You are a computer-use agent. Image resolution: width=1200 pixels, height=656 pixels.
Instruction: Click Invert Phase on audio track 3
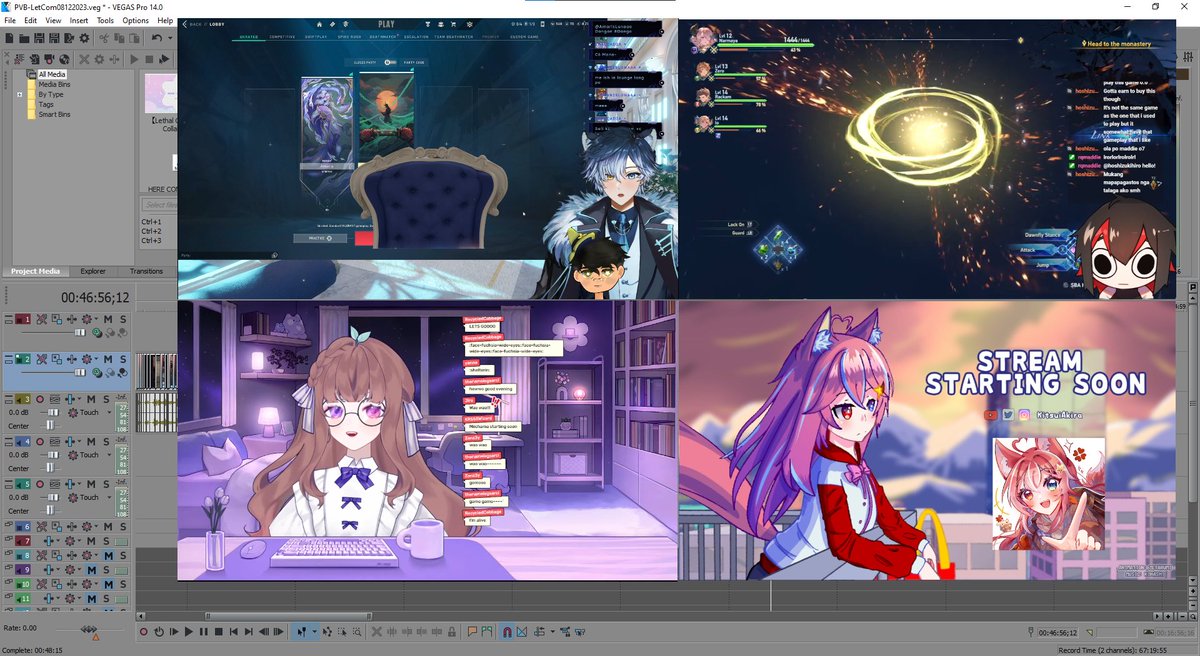click(54, 399)
